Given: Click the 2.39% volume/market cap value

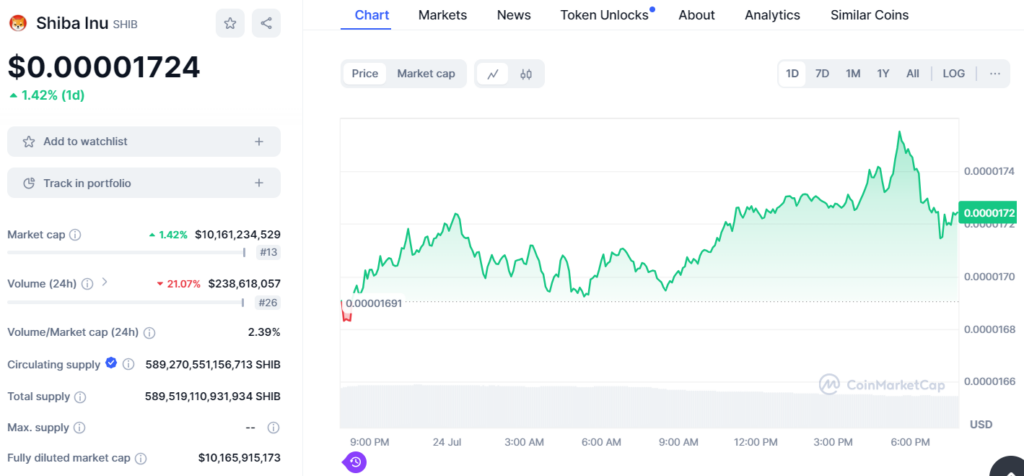Looking at the screenshot, I should 264,332.
